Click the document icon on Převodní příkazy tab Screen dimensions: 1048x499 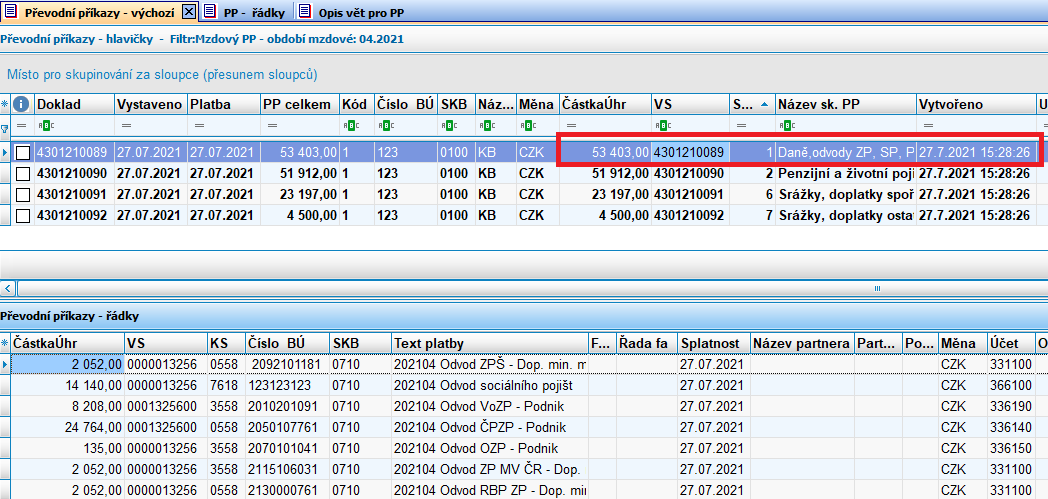[x=11, y=11]
